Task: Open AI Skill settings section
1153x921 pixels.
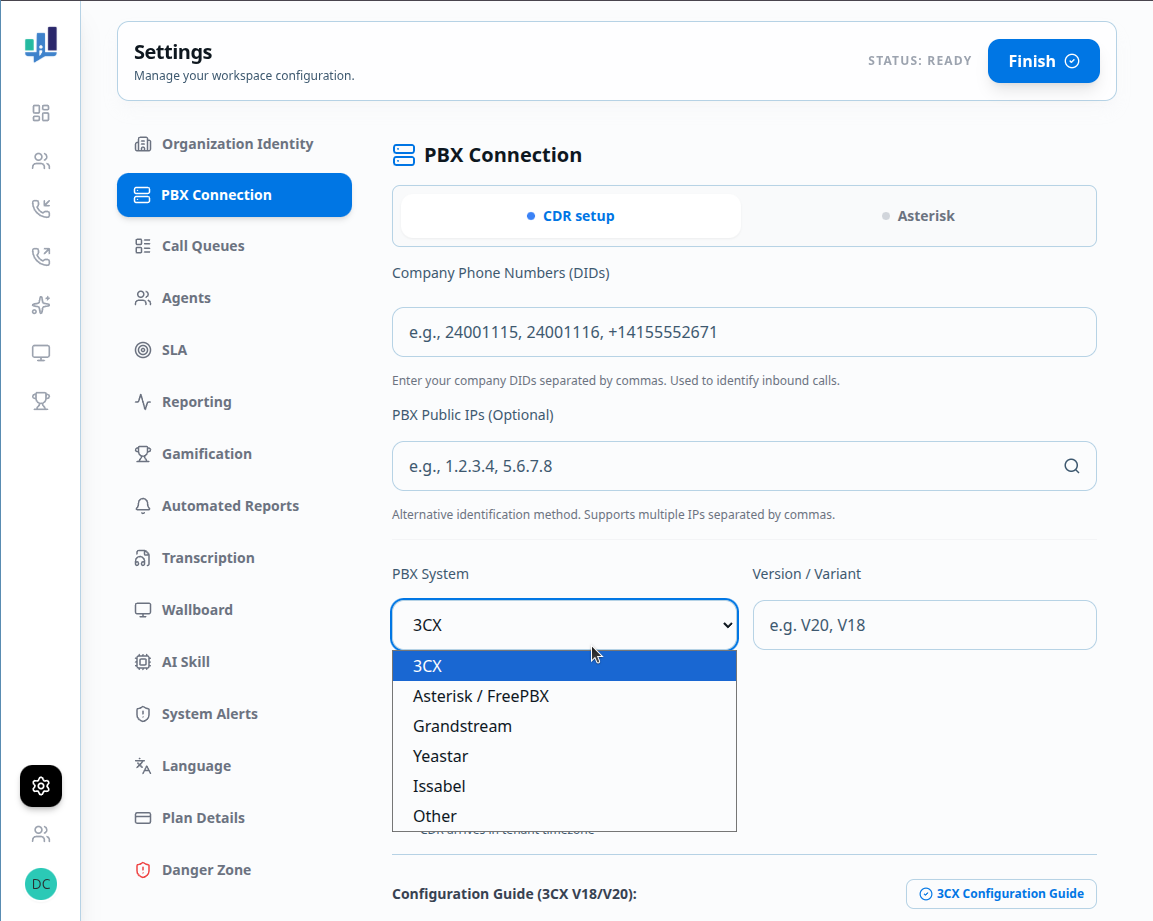Action: 235,662
